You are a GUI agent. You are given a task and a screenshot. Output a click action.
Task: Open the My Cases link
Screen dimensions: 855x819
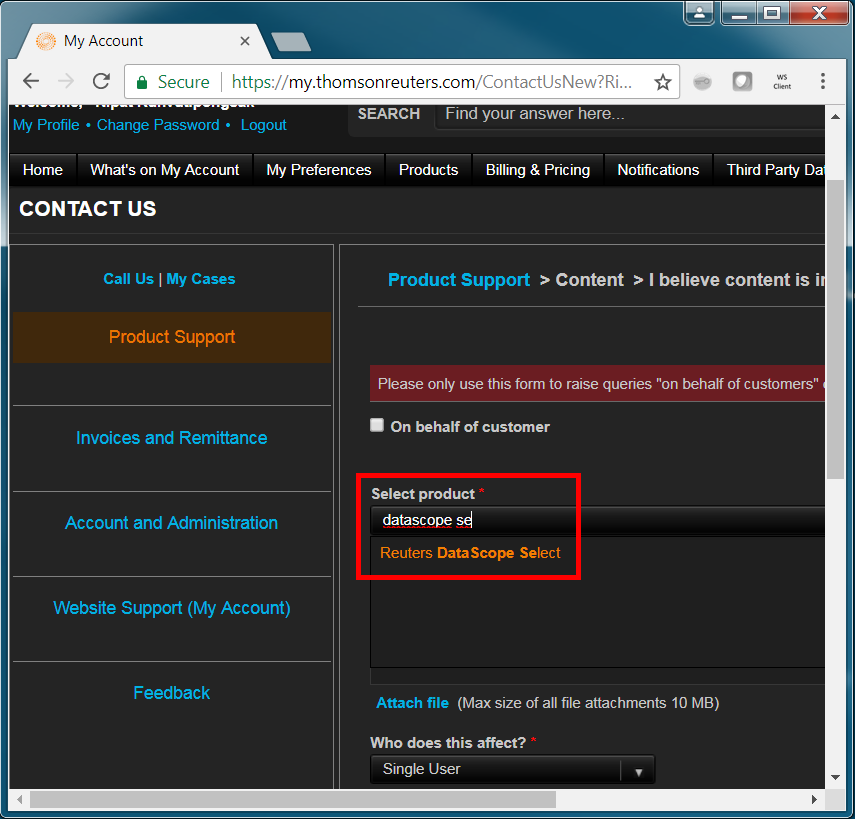tap(201, 279)
